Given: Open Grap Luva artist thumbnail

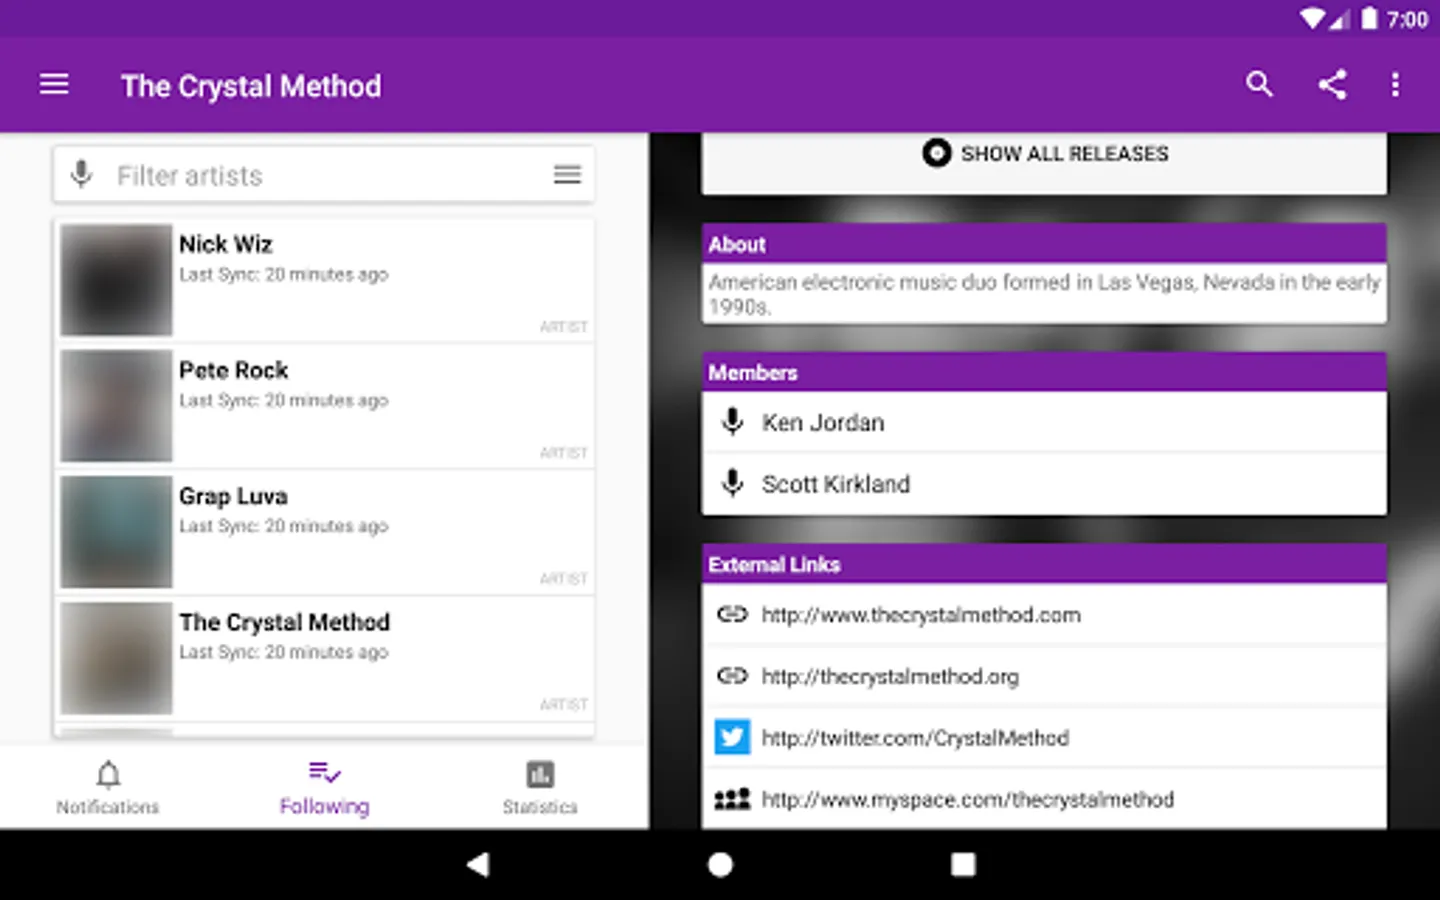Looking at the screenshot, I should (x=116, y=532).
